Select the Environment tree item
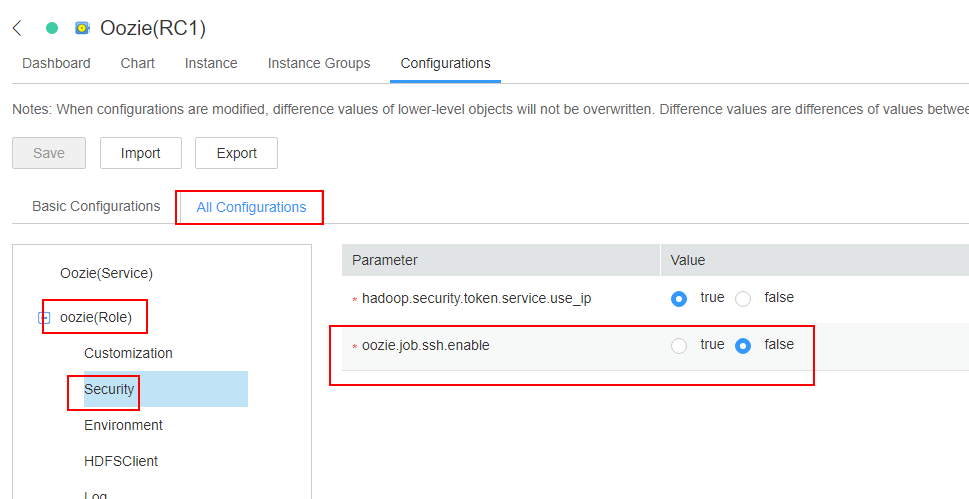This screenshot has width=969, height=499. point(124,425)
